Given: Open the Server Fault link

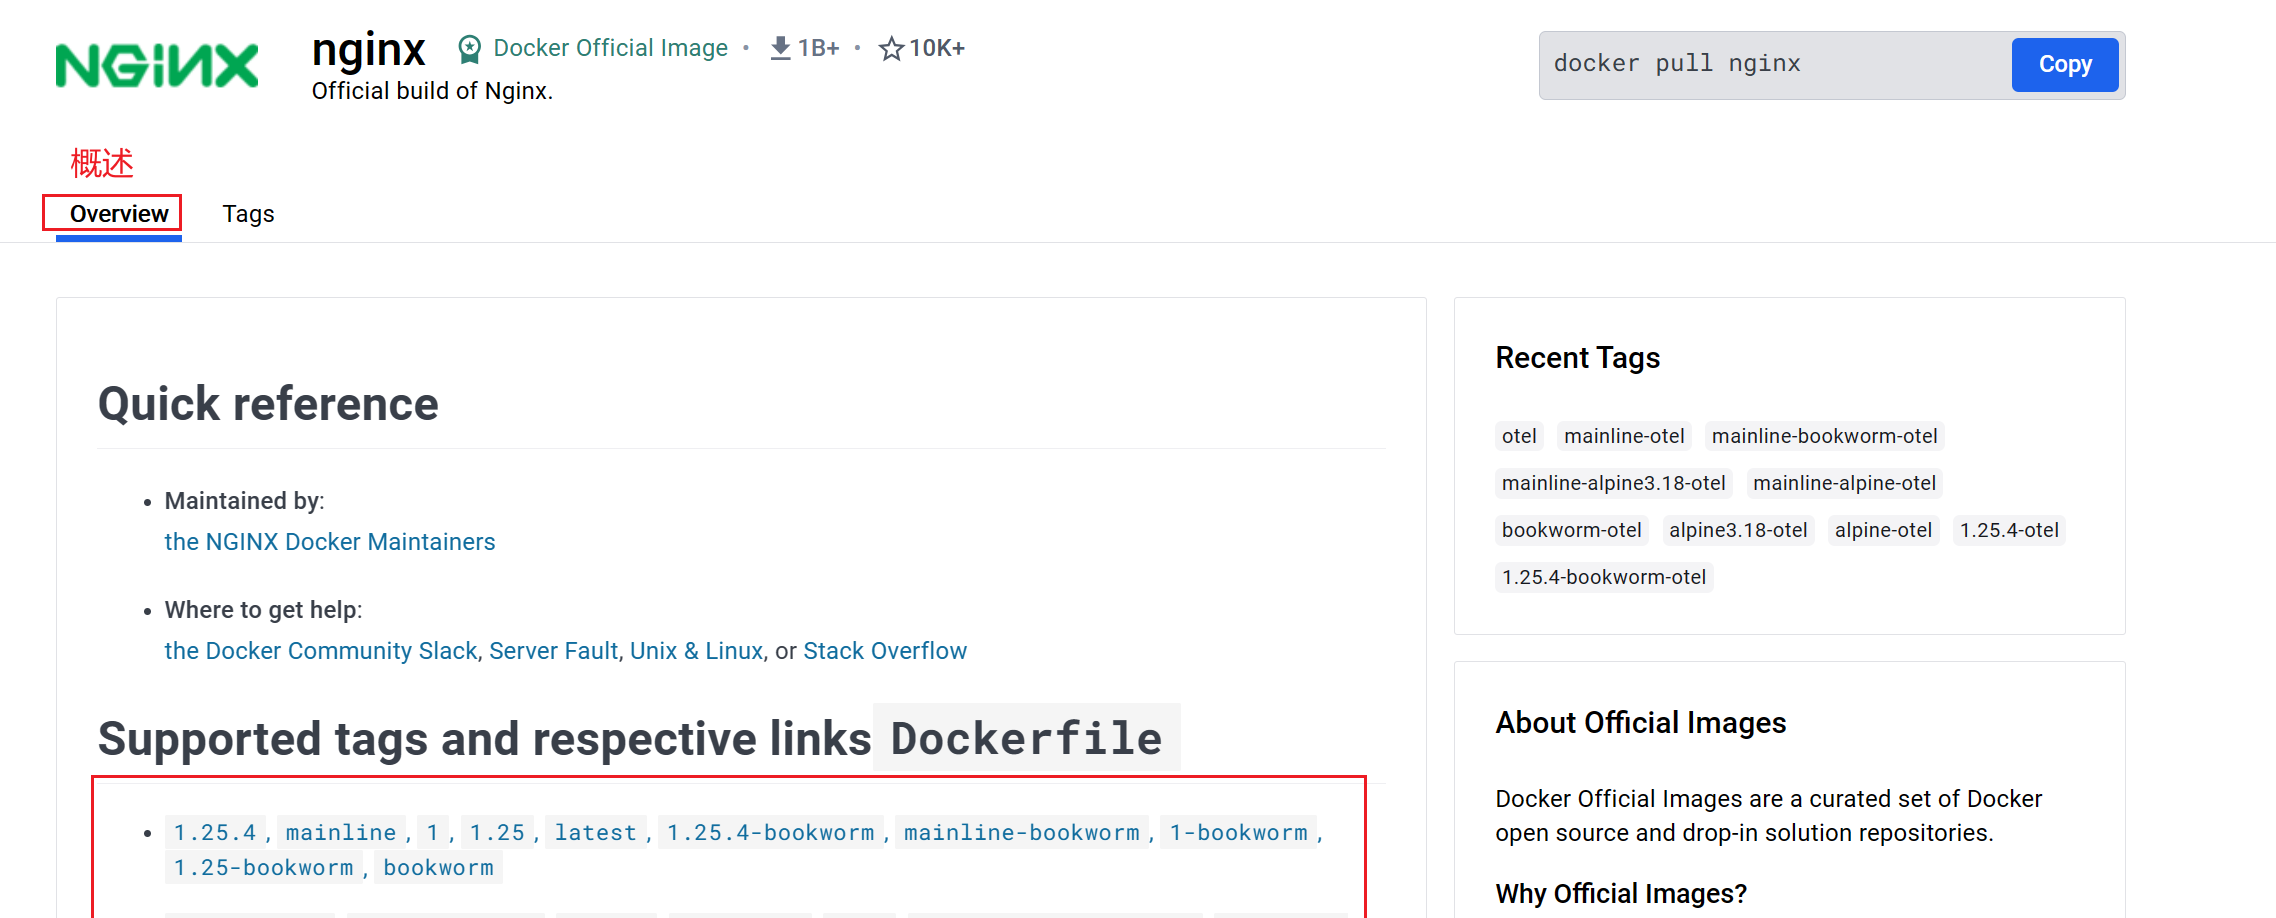Looking at the screenshot, I should [553, 651].
